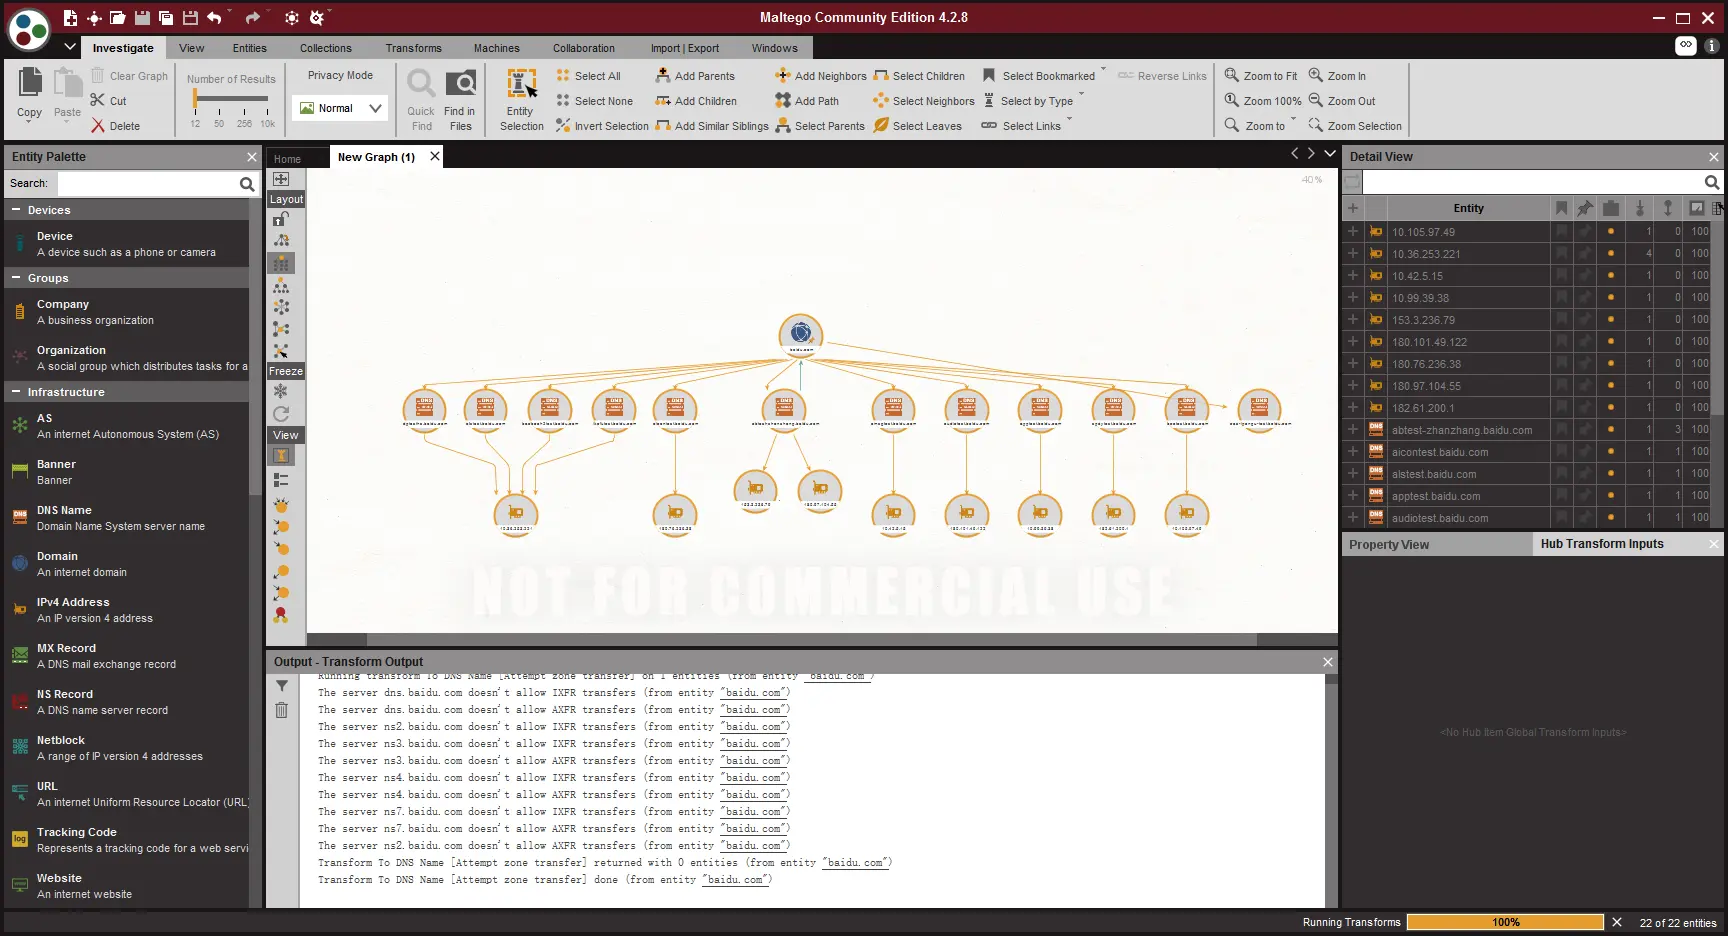Open the Privacy Mode Normal dropdown
Image resolution: width=1728 pixels, height=936 pixels.
click(340, 108)
